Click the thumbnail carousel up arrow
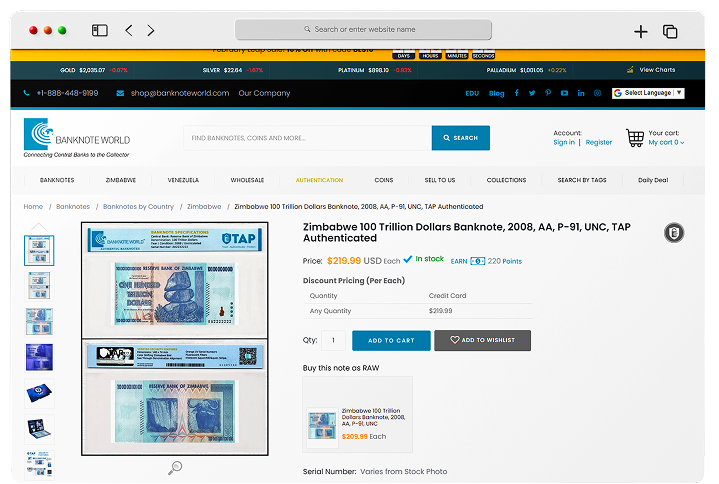 tap(39, 226)
